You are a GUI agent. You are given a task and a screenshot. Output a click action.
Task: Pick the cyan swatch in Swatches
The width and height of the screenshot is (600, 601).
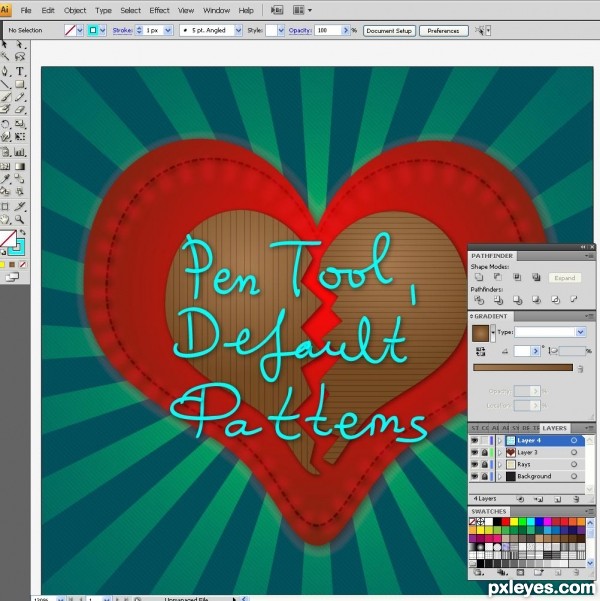pyautogui.click(x=531, y=522)
